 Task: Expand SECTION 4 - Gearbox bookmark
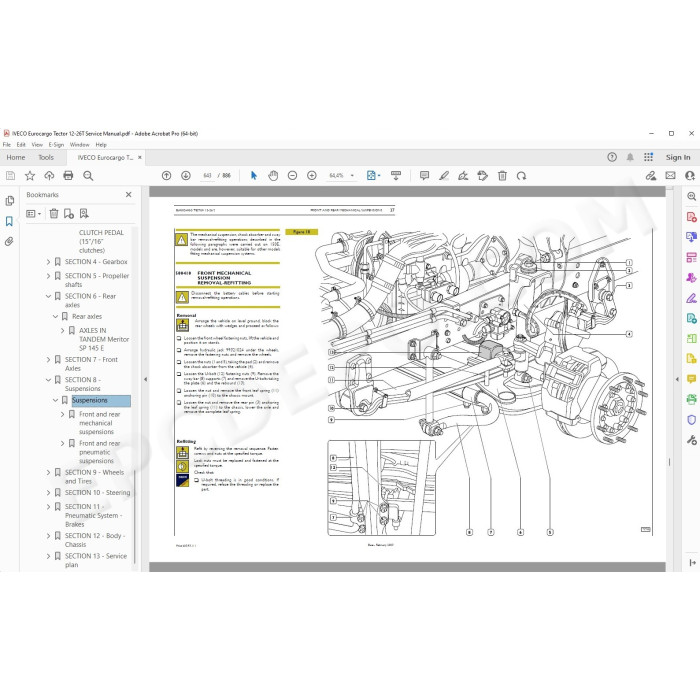click(48, 262)
